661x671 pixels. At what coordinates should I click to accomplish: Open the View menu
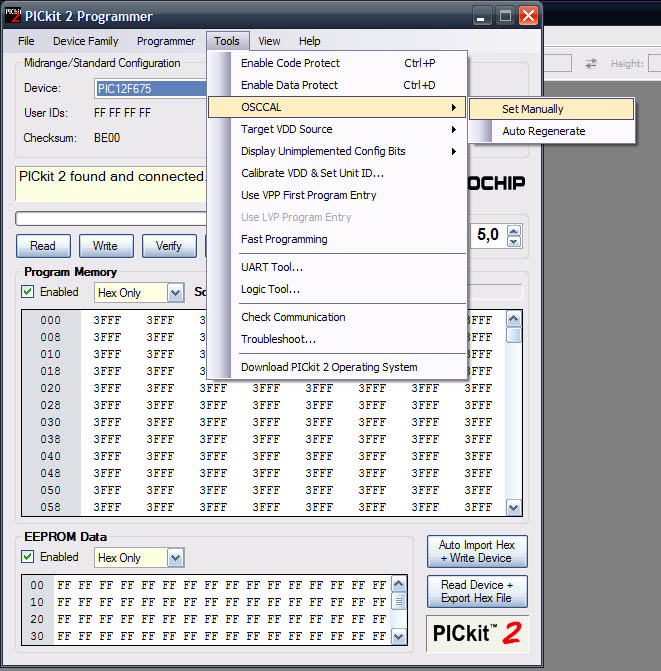269,41
